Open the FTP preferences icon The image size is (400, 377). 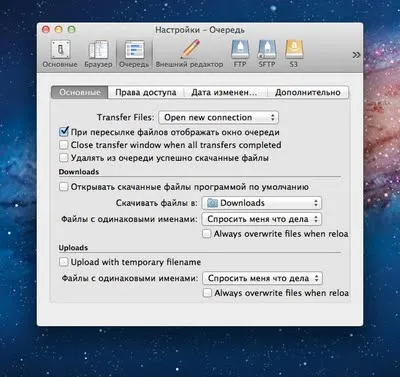(x=240, y=54)
